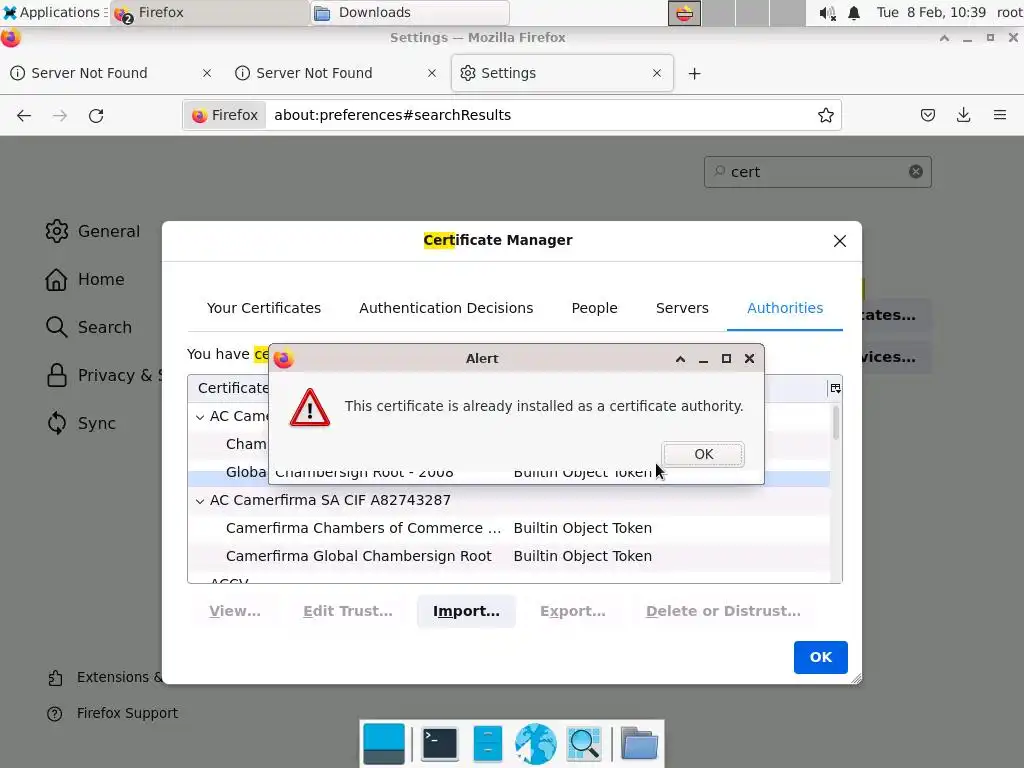Open the application finder magnifier in dock
The width and height of the screenshot is (1024, 768).
point(584,744)
